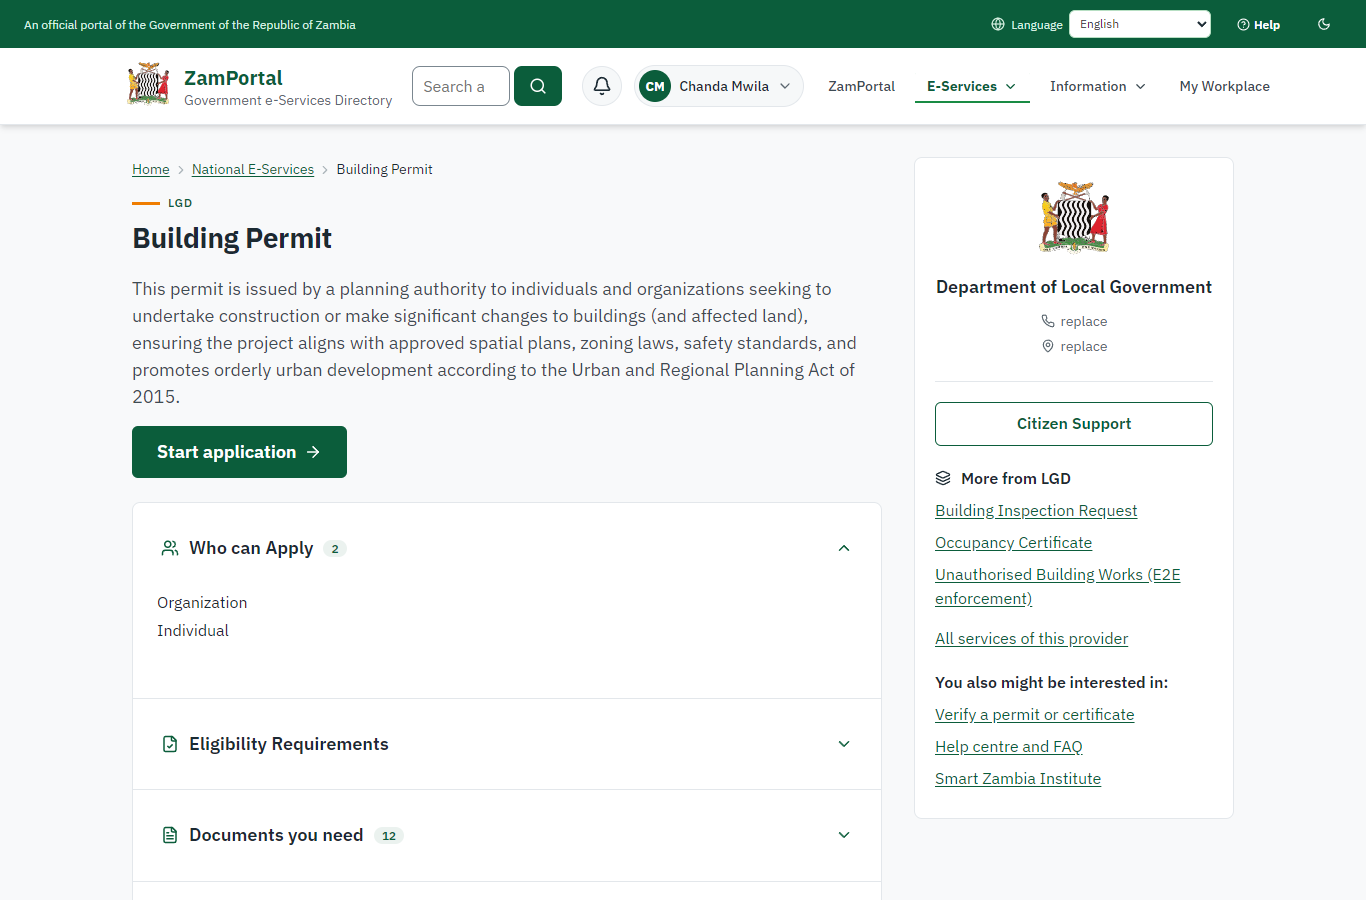
Task: Click the 'Organization' applicant entry
Action: (x=202, y=602)
